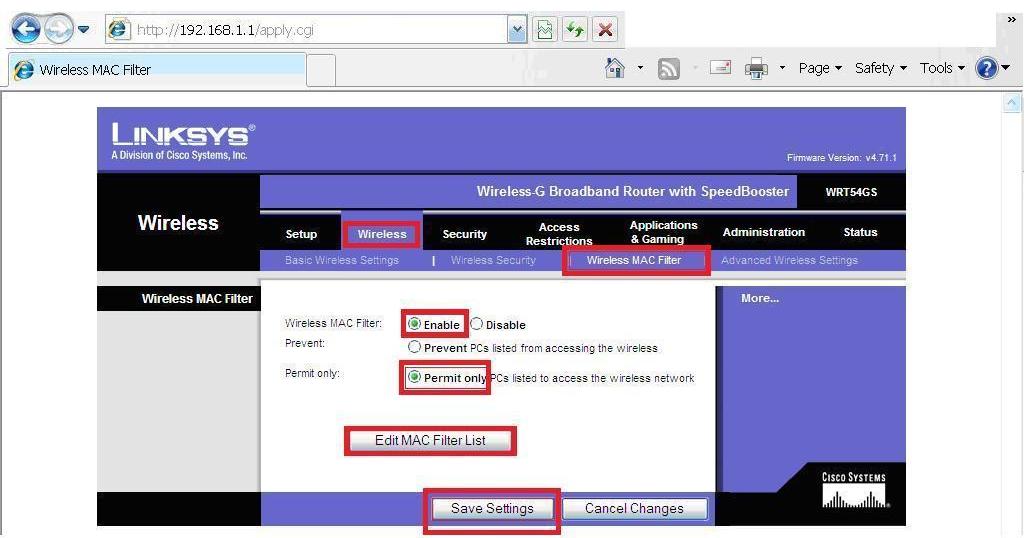Select the Permit only radio button
Viewport: 1024px width, 538px height.
tap(414, 377)
